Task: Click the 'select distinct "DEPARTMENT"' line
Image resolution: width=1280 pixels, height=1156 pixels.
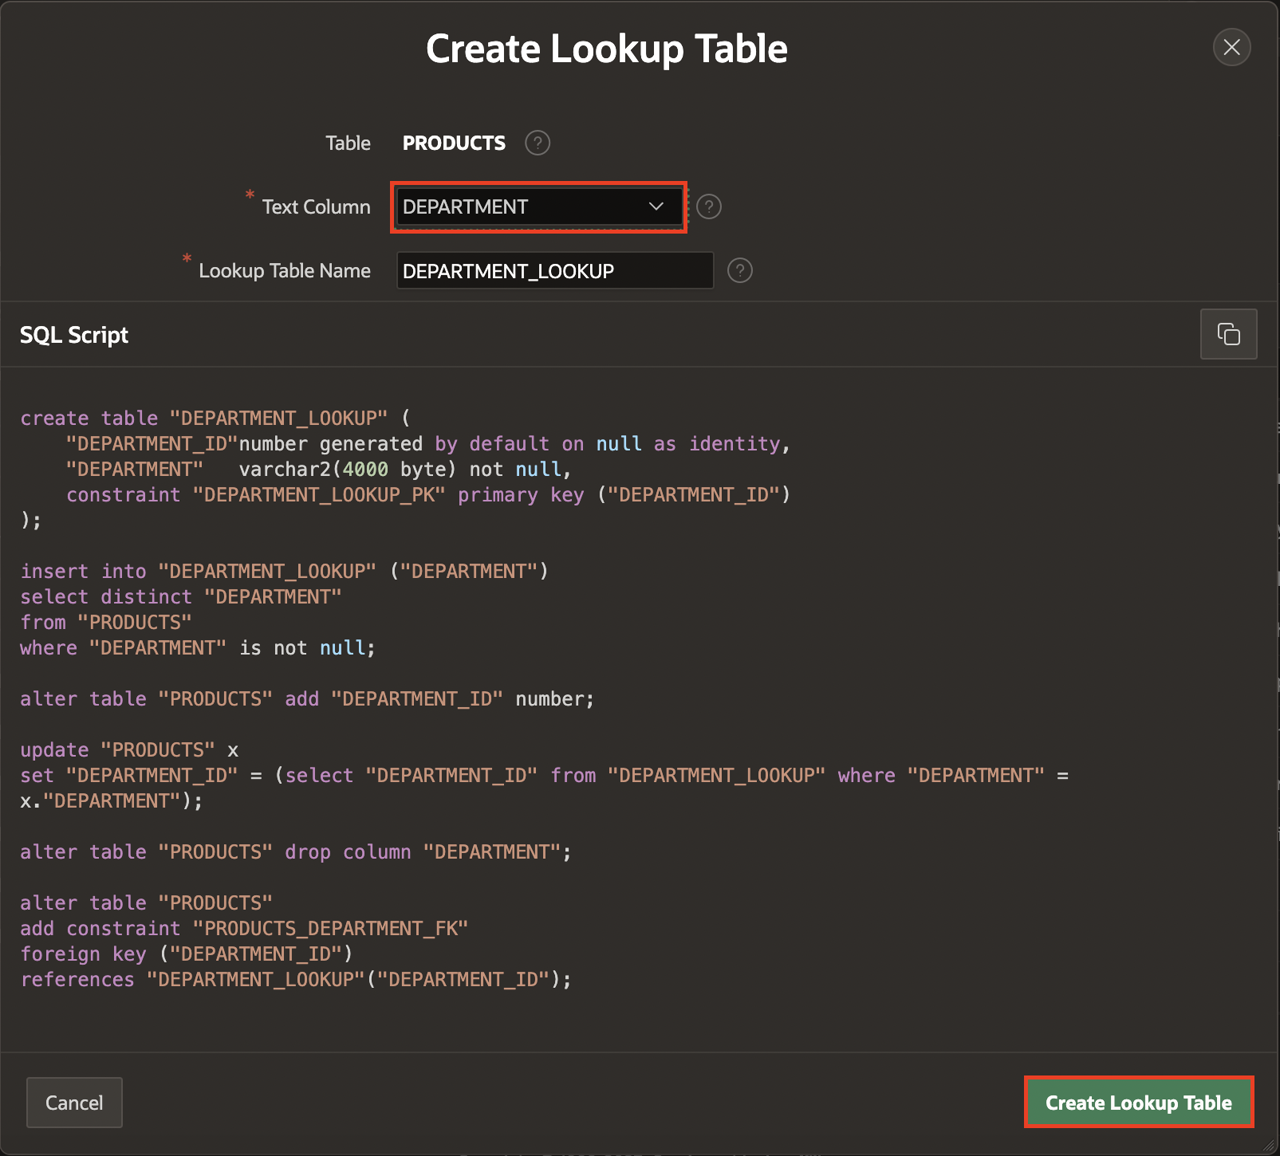Action: (x=181, y=597)
